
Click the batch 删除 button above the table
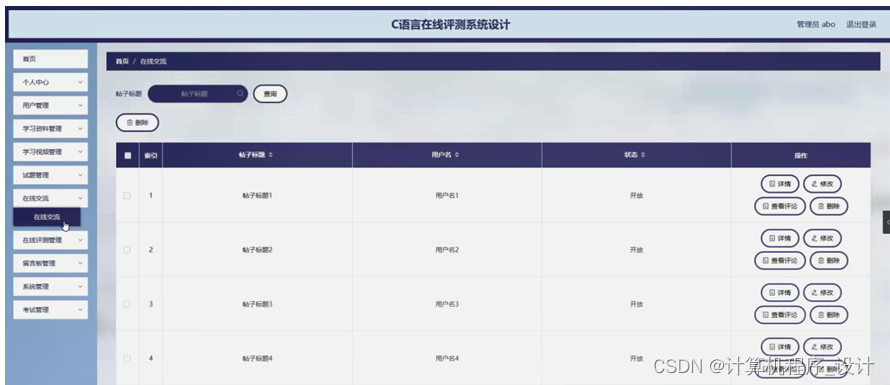(137, 123)
